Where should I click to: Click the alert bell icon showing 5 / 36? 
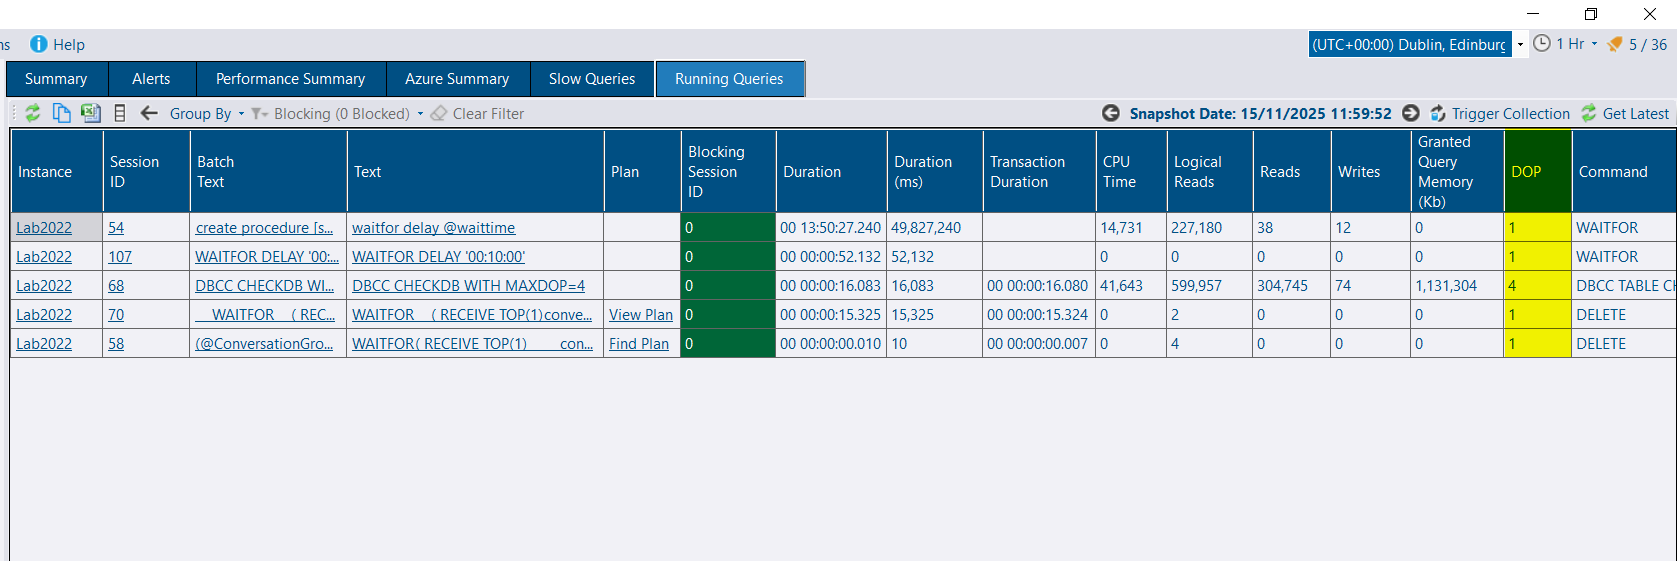pyautogui.click(x=1615, y=44)
